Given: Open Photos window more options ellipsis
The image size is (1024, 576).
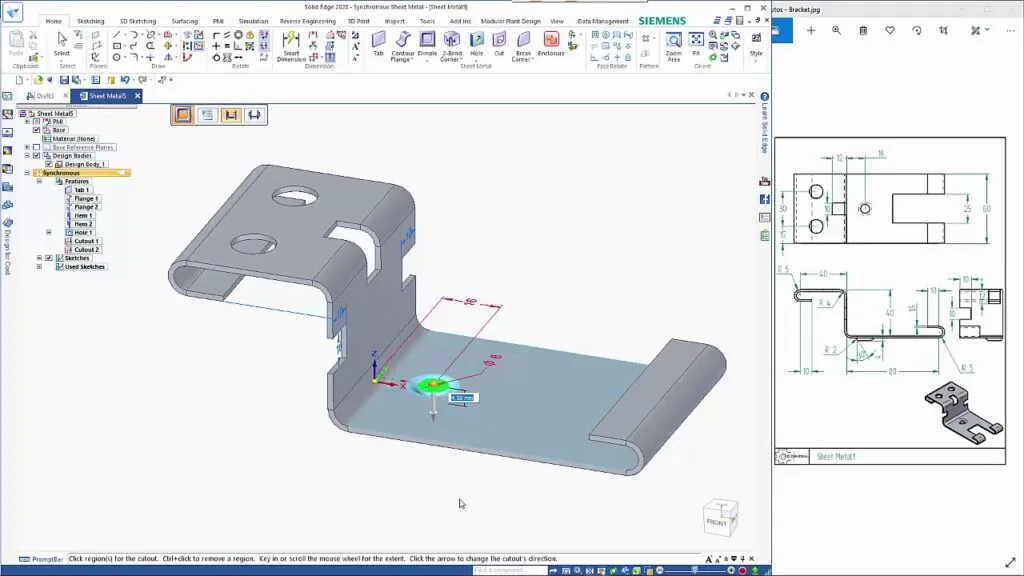Looking at the screenshot, I should [1010, 30].
